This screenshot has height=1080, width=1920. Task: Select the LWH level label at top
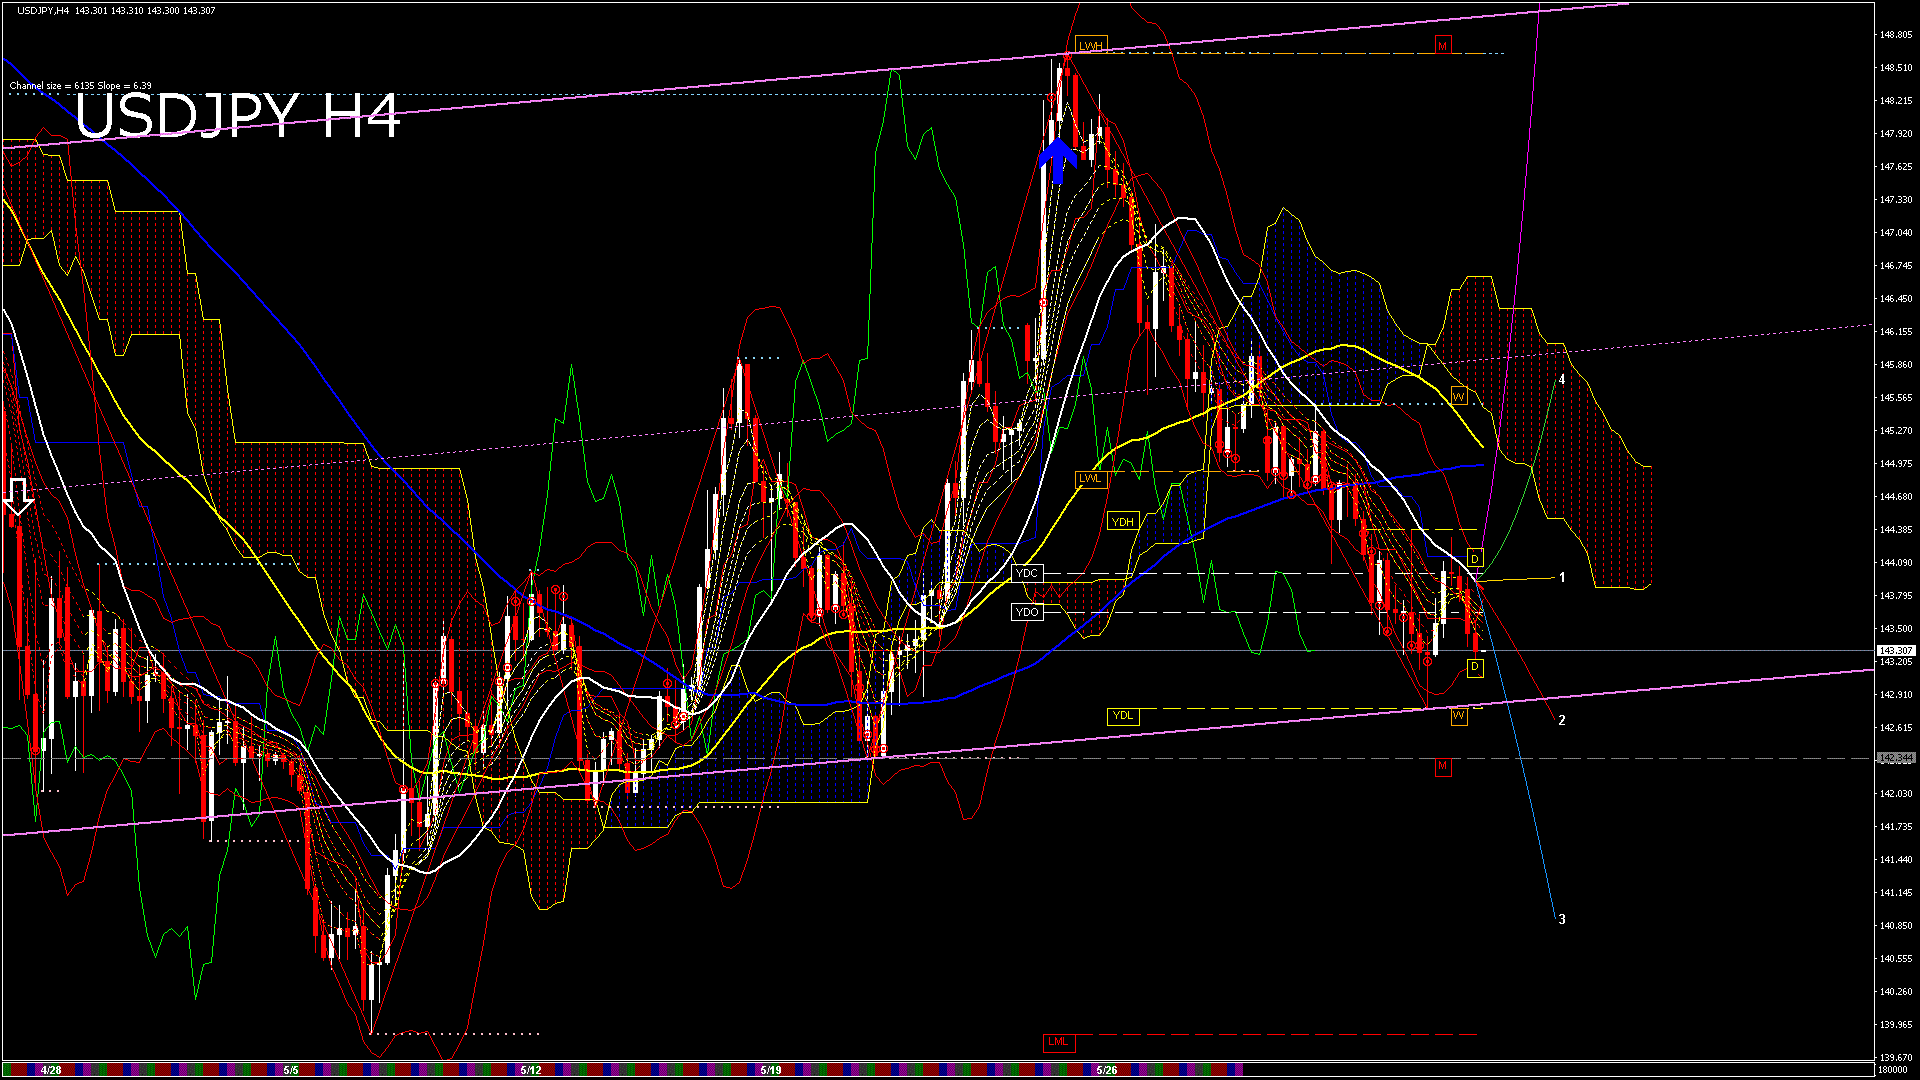point(1090,46)
